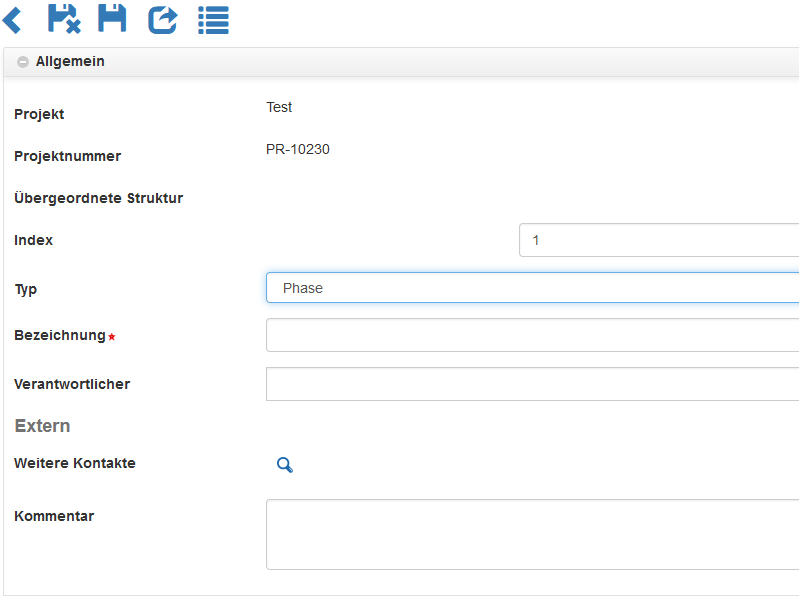Click the Index input field

pyautogui.click(x=658, y=240)
